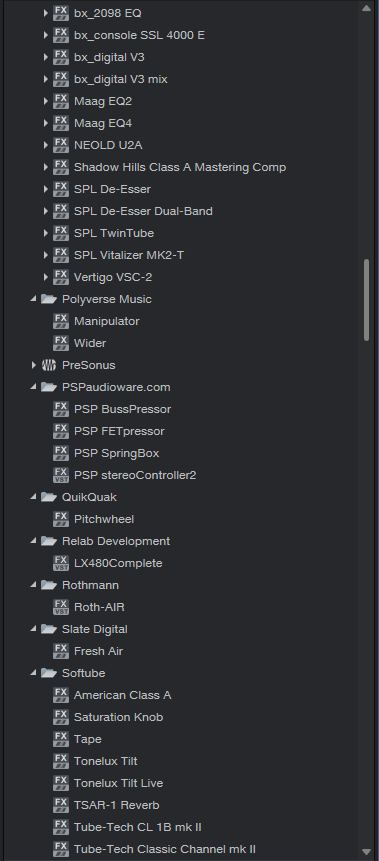This screenshot has height=861, width=379.
Task: Collapse the QuikQuak folder
Action: (x=34, y=496)
